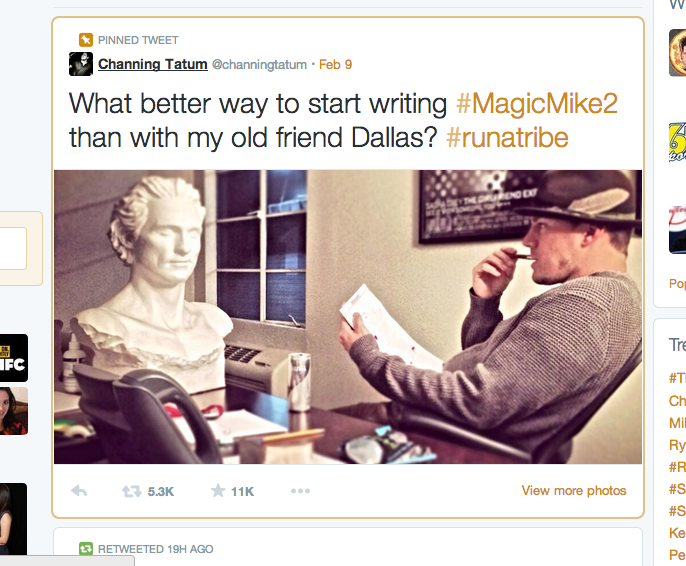Click the 5.3K retweet count
This screenshot has height=566, width=686.
pos(161,492)
